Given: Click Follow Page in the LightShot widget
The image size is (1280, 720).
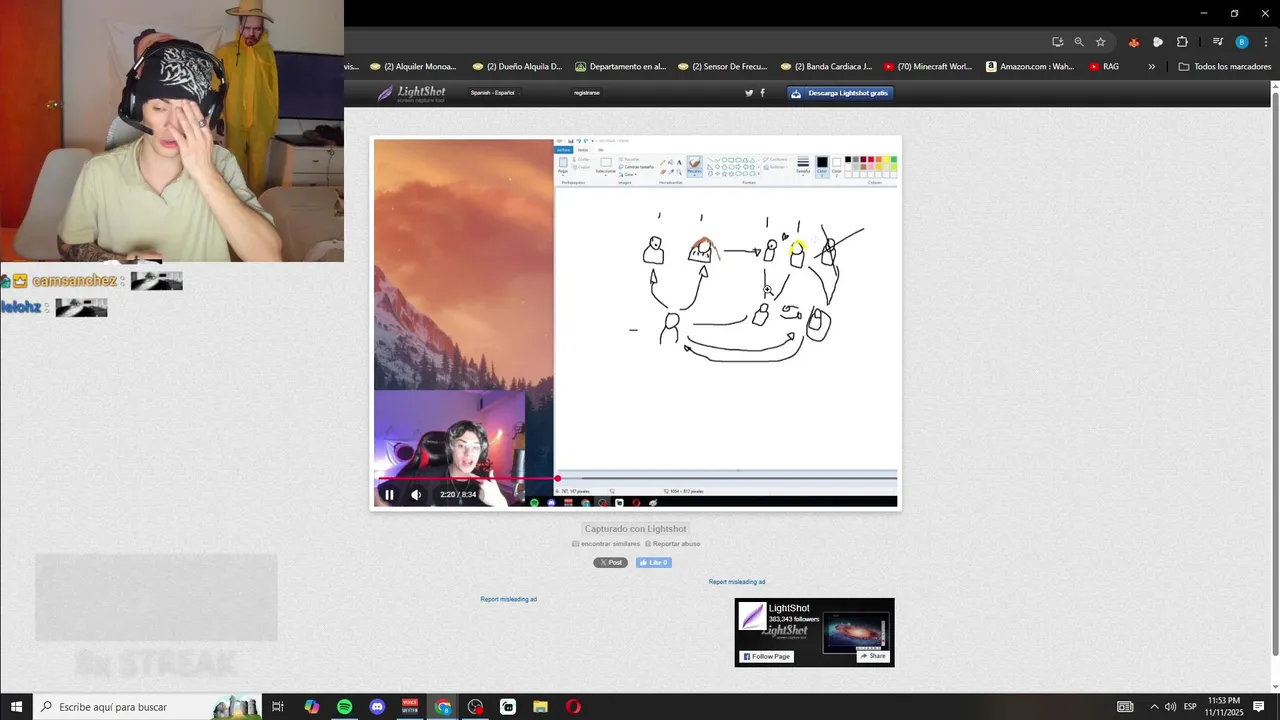Looking at the screenshot, I should tap(766, 656).
